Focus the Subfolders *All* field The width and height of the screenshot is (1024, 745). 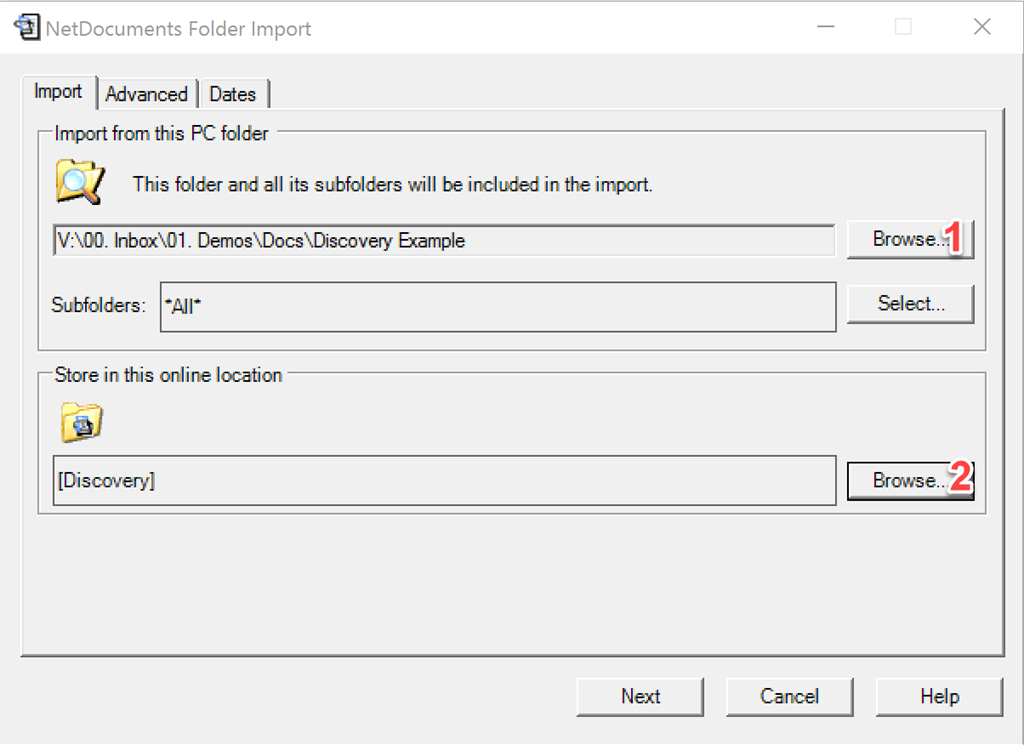(x=498, y=307)
